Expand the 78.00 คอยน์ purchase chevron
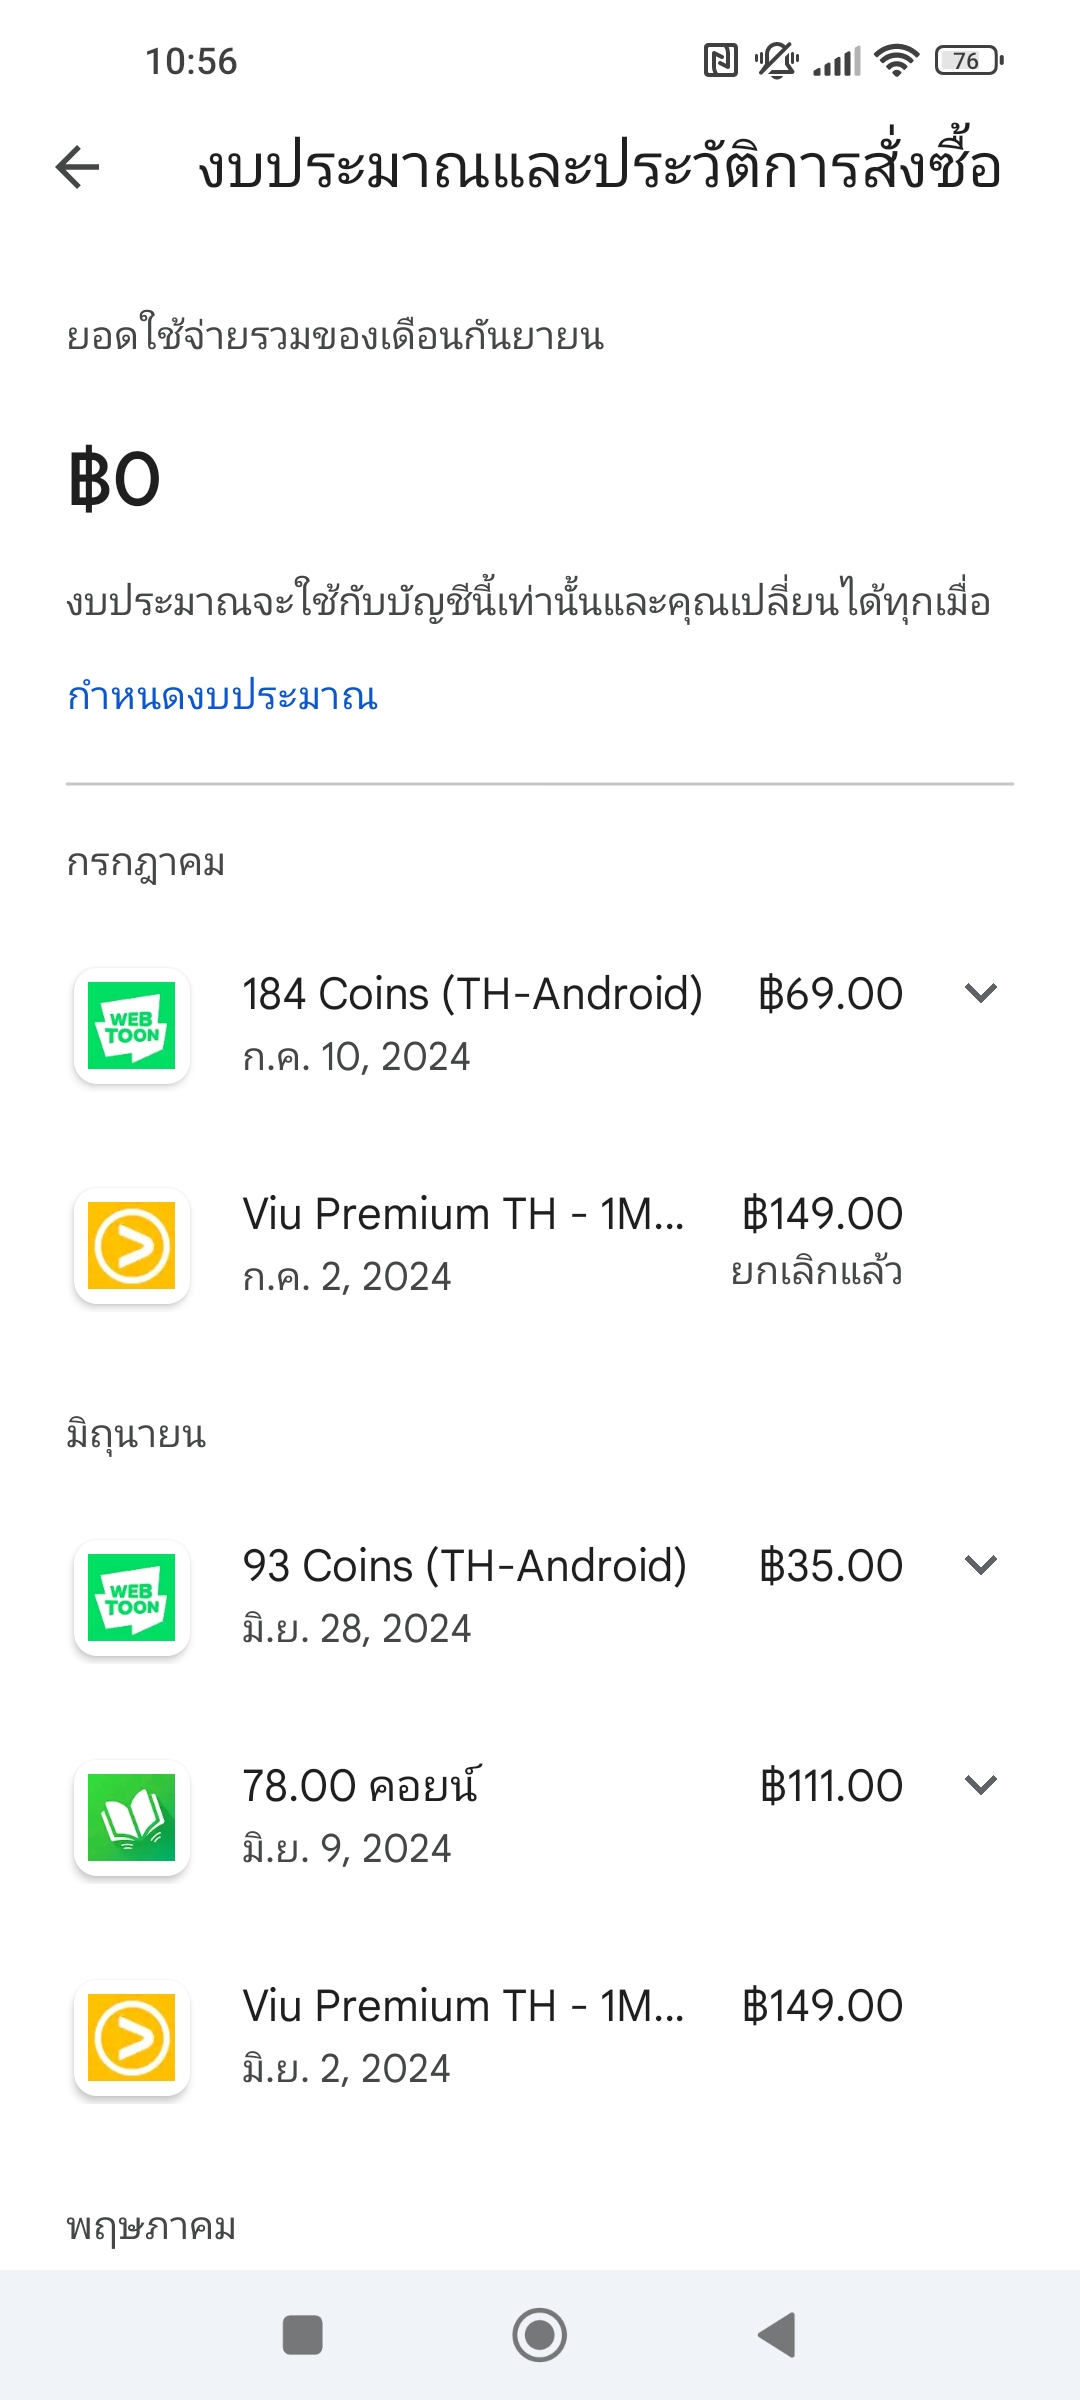 [x=981, y=1785]
